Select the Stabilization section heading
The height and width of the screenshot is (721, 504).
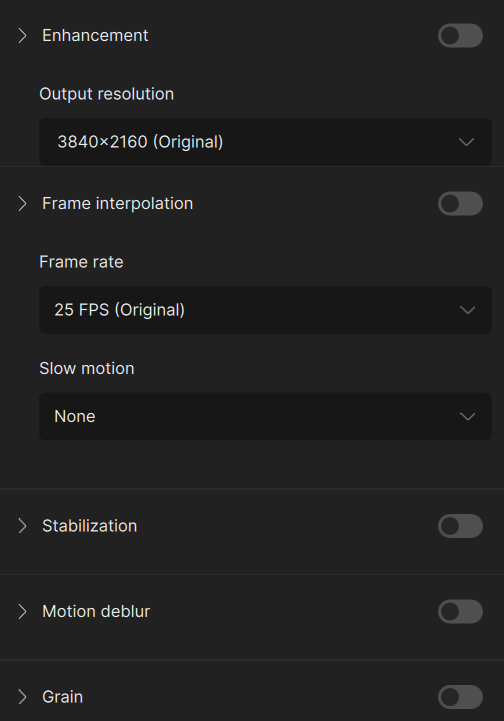[90, 526]
